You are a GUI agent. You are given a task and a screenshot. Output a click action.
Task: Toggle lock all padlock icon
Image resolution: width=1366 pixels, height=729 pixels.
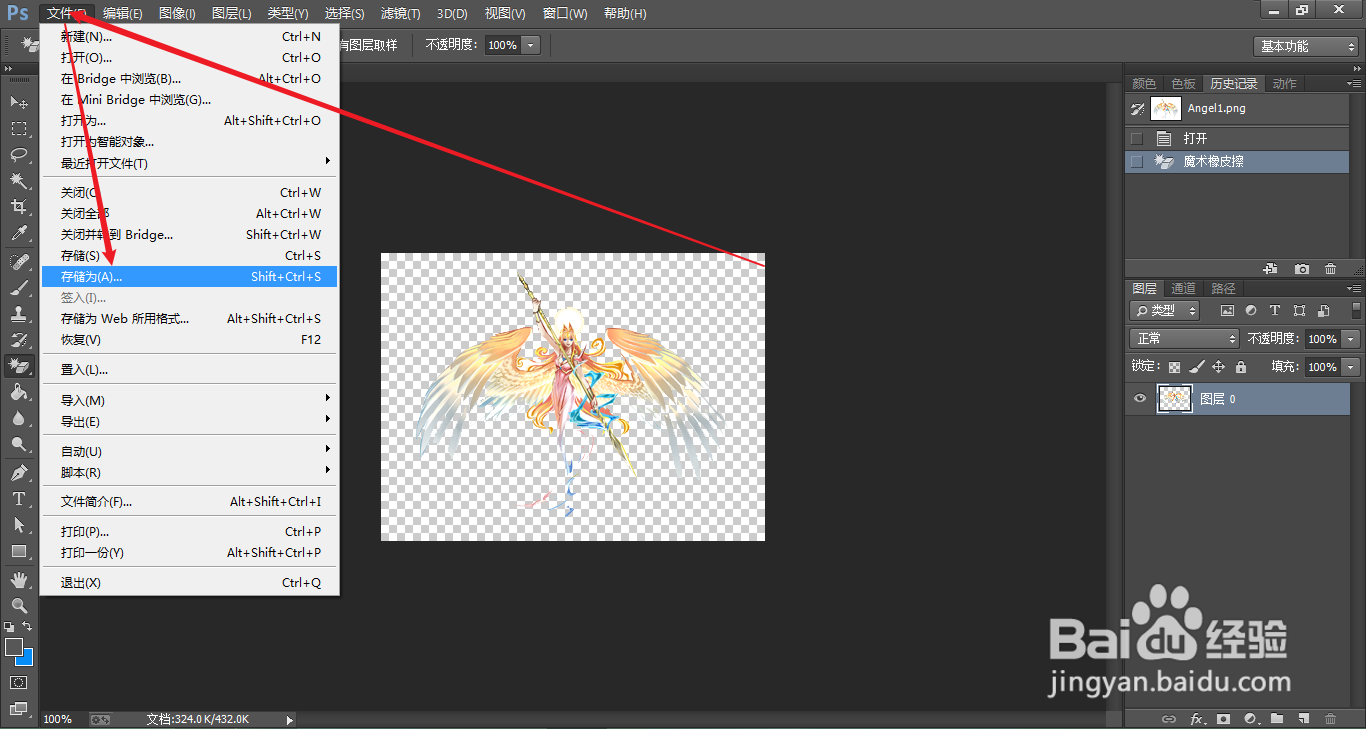pos(1241,367)
